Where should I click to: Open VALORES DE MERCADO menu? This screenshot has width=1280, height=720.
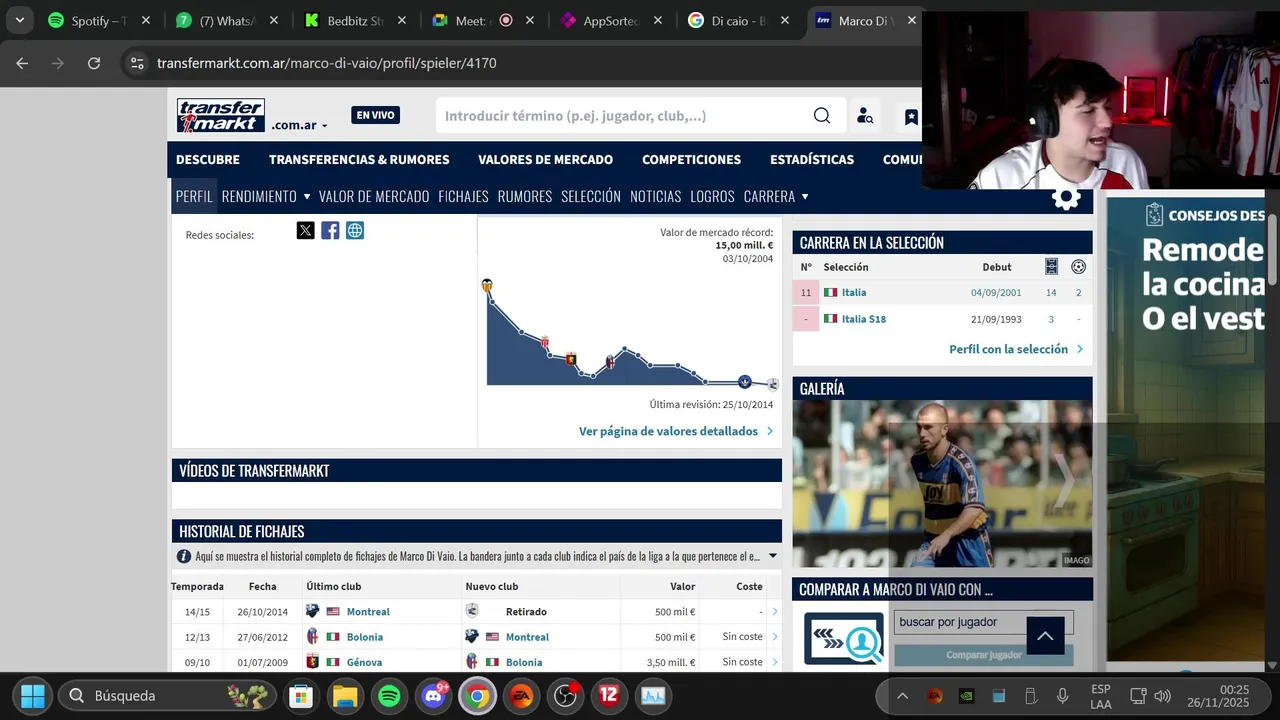pyautogui.click(x=545, y=160)
